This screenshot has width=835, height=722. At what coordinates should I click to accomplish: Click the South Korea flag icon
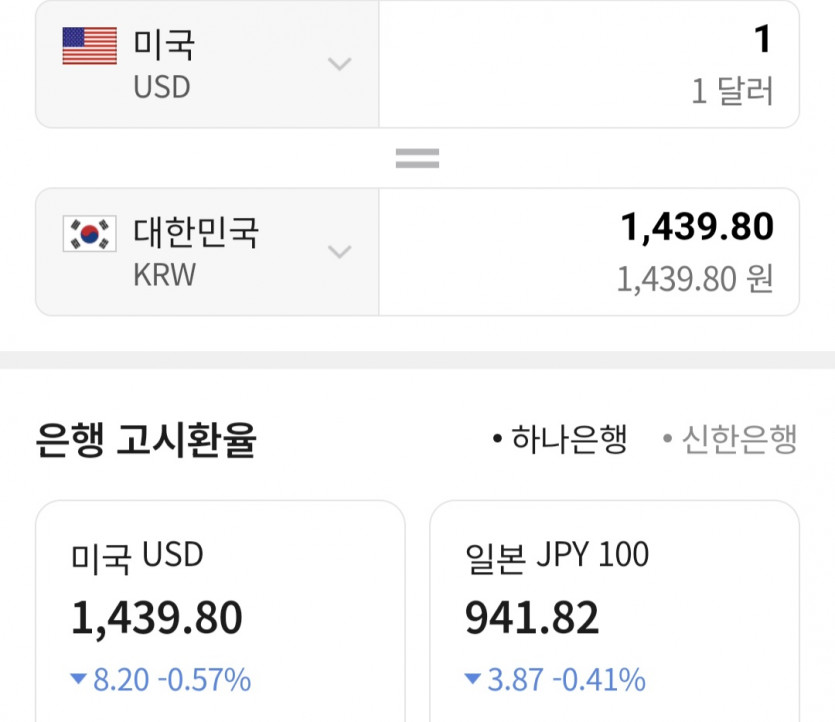(x=89, y=234)
